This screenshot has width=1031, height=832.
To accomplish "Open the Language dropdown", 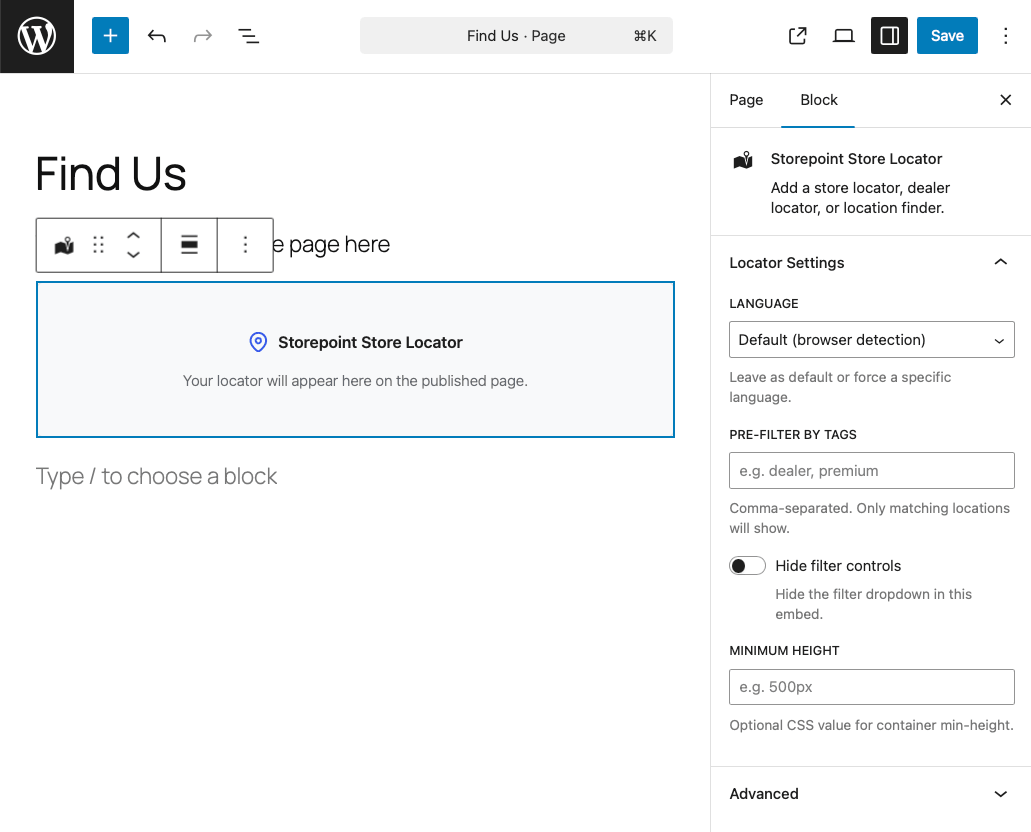I will pos(871,339).
